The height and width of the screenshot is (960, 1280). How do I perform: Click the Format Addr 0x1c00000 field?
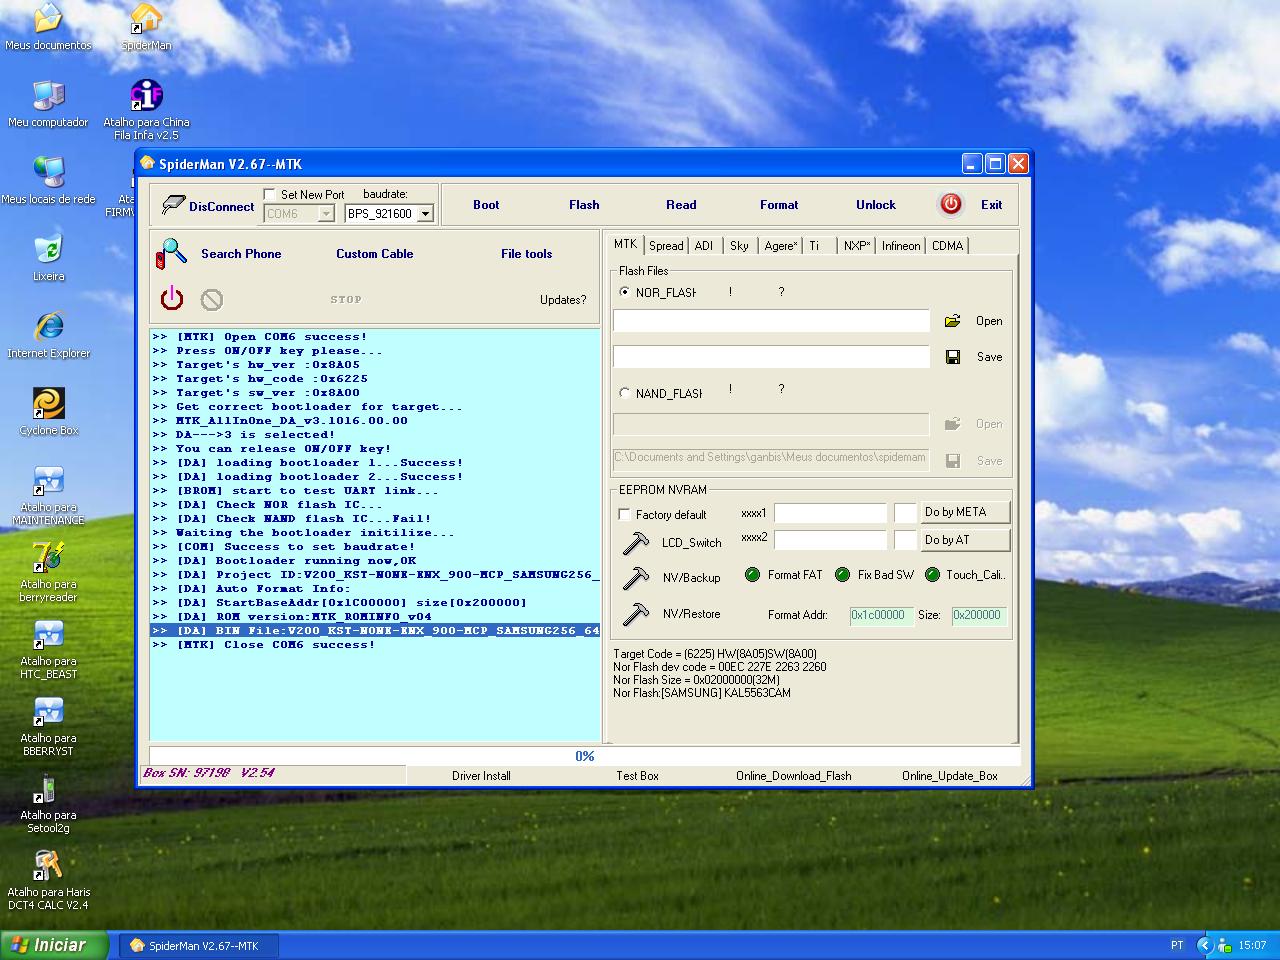pyautogui.click(x=881, y=615)
